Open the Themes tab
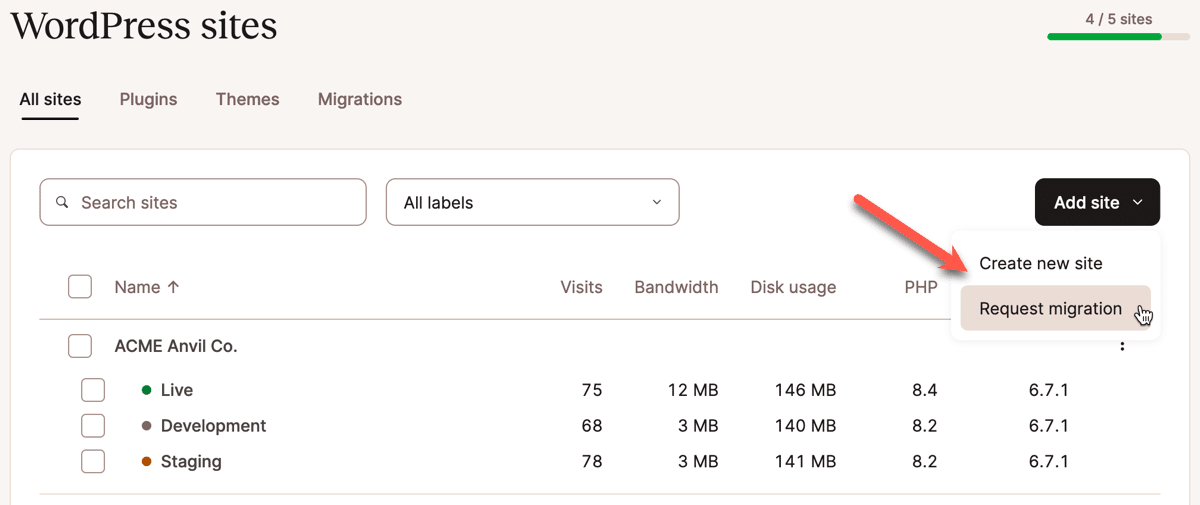The width and height of the screenshot is (1200, 505). coord(247,100)
